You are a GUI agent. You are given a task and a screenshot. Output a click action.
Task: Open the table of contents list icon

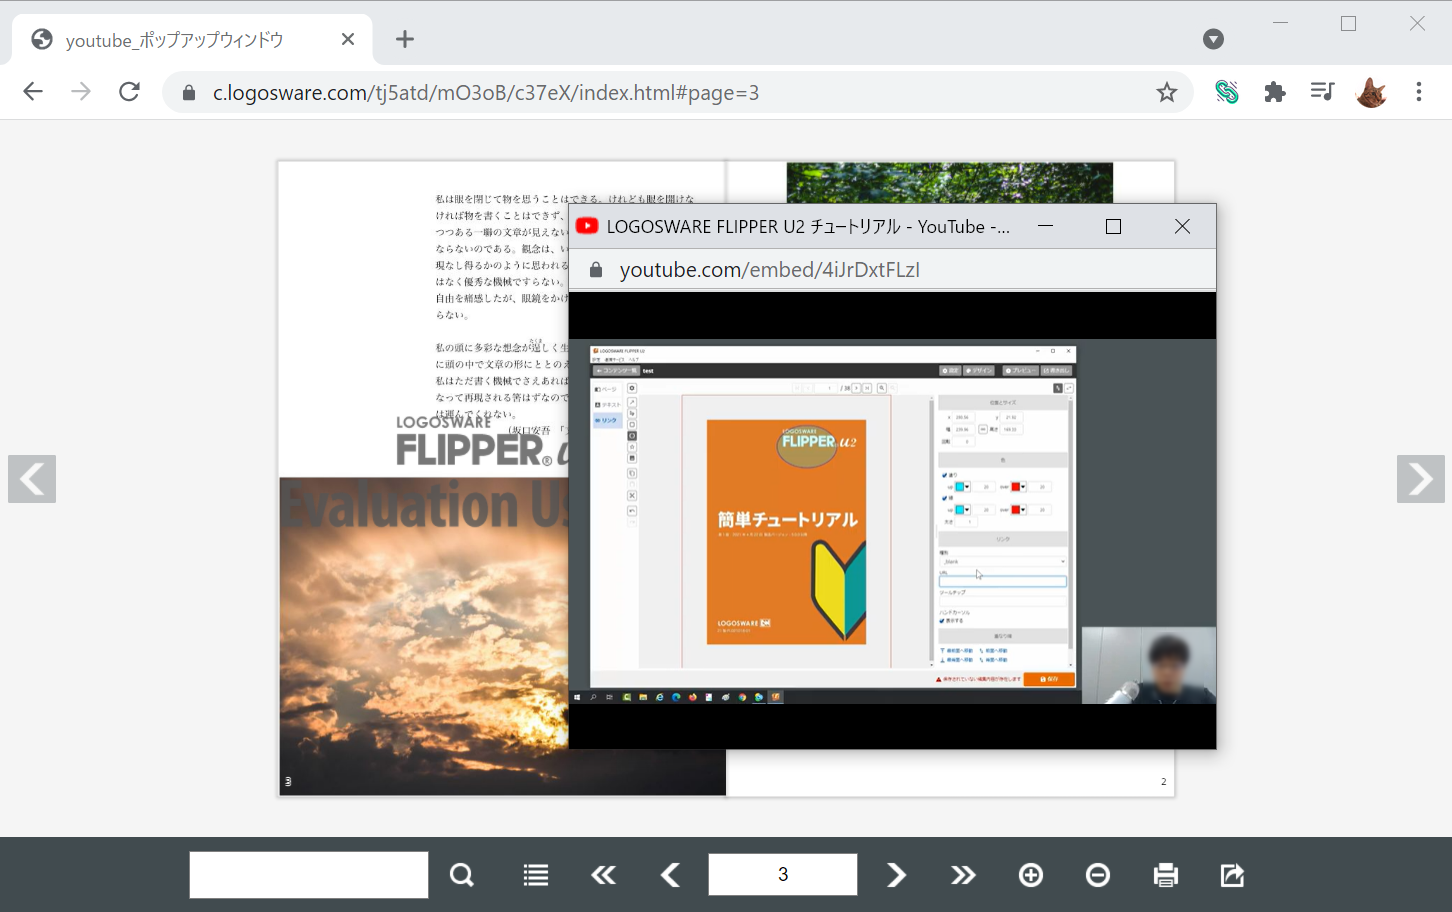[x=536, y=875]
